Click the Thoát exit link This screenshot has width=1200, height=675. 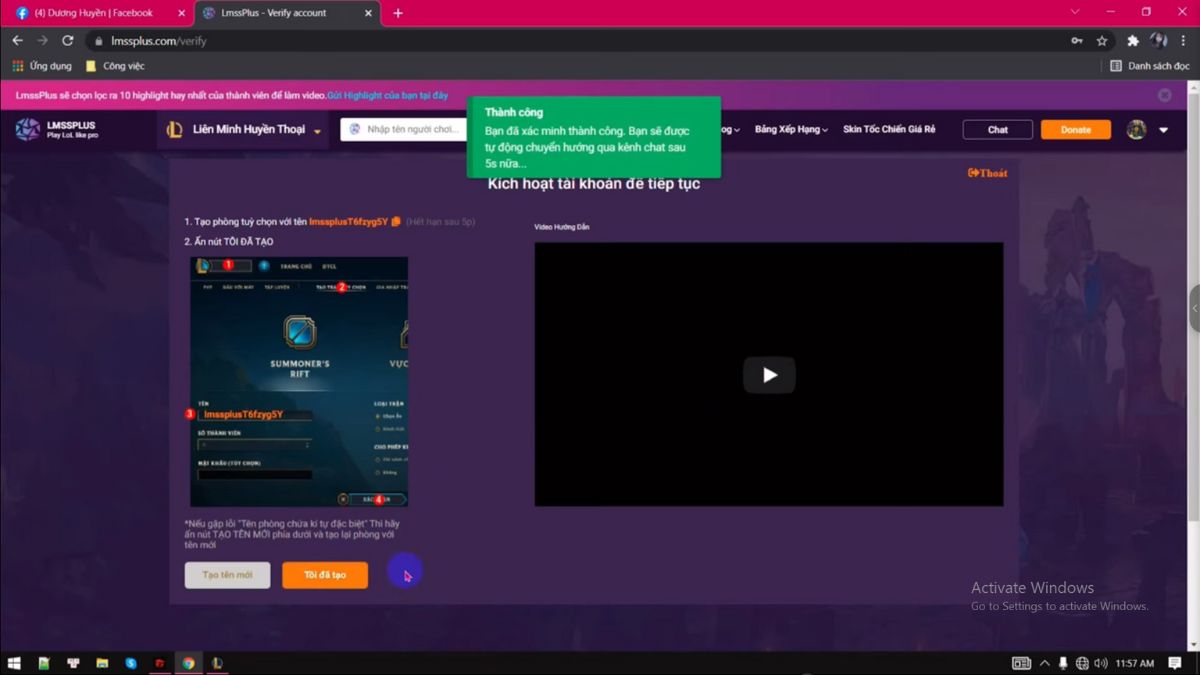(x=987, y=173)
